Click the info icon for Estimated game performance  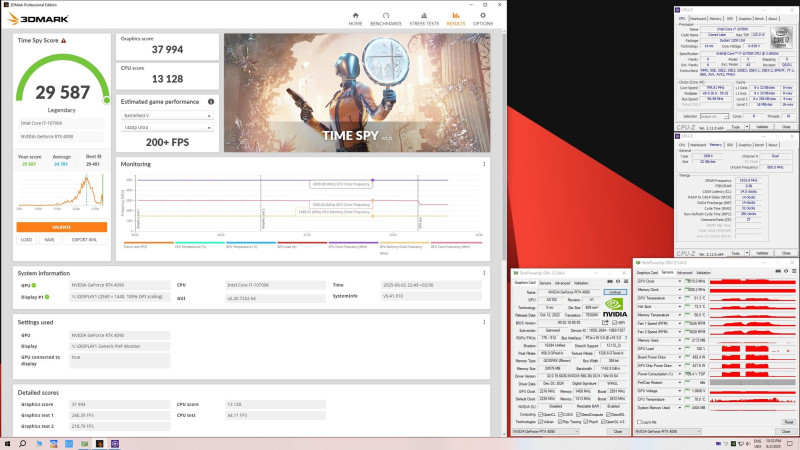(x=211, y=102)
